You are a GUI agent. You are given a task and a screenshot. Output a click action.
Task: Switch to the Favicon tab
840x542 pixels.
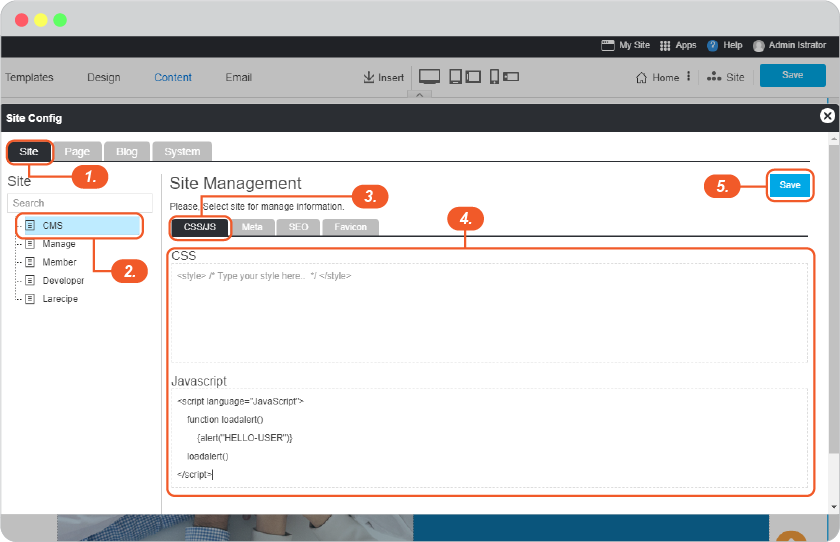pos(350,227)
